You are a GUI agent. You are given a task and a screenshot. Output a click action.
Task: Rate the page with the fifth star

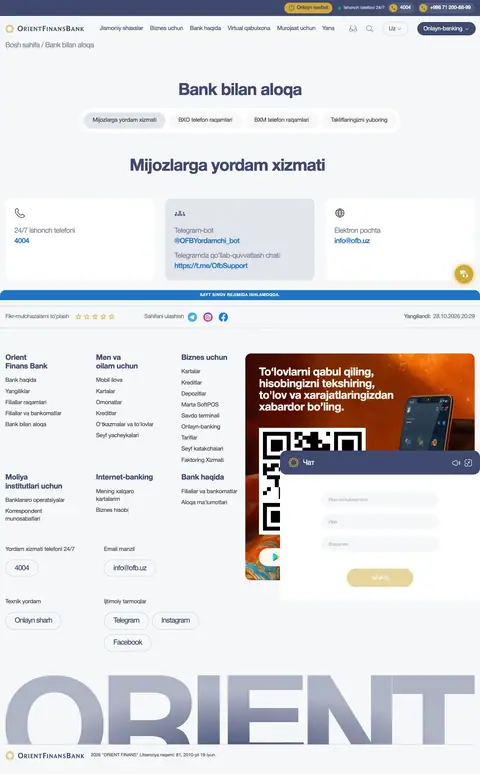pyautogui.click(x=112, y=317)
